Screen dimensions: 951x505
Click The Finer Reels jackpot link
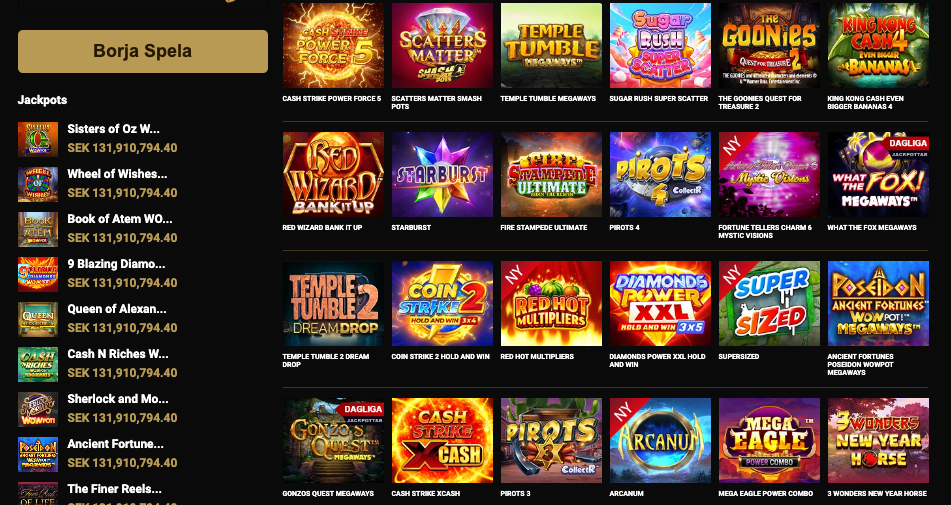point(115,489)
